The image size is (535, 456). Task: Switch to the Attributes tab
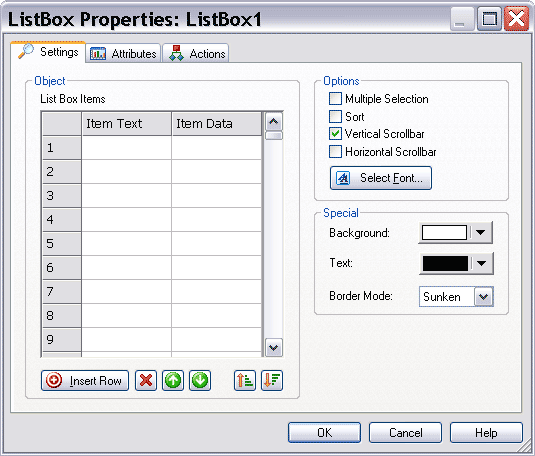tap(123, 54)
